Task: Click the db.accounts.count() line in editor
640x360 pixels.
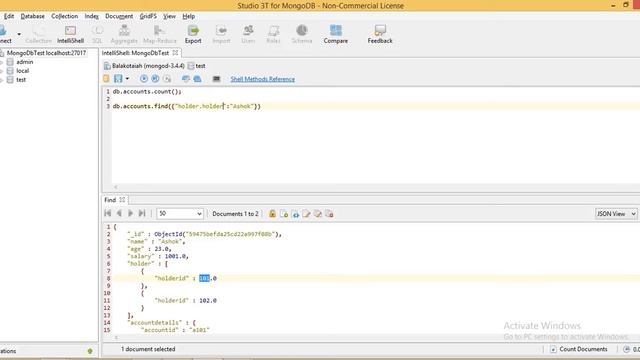Action: coord(147,92)
